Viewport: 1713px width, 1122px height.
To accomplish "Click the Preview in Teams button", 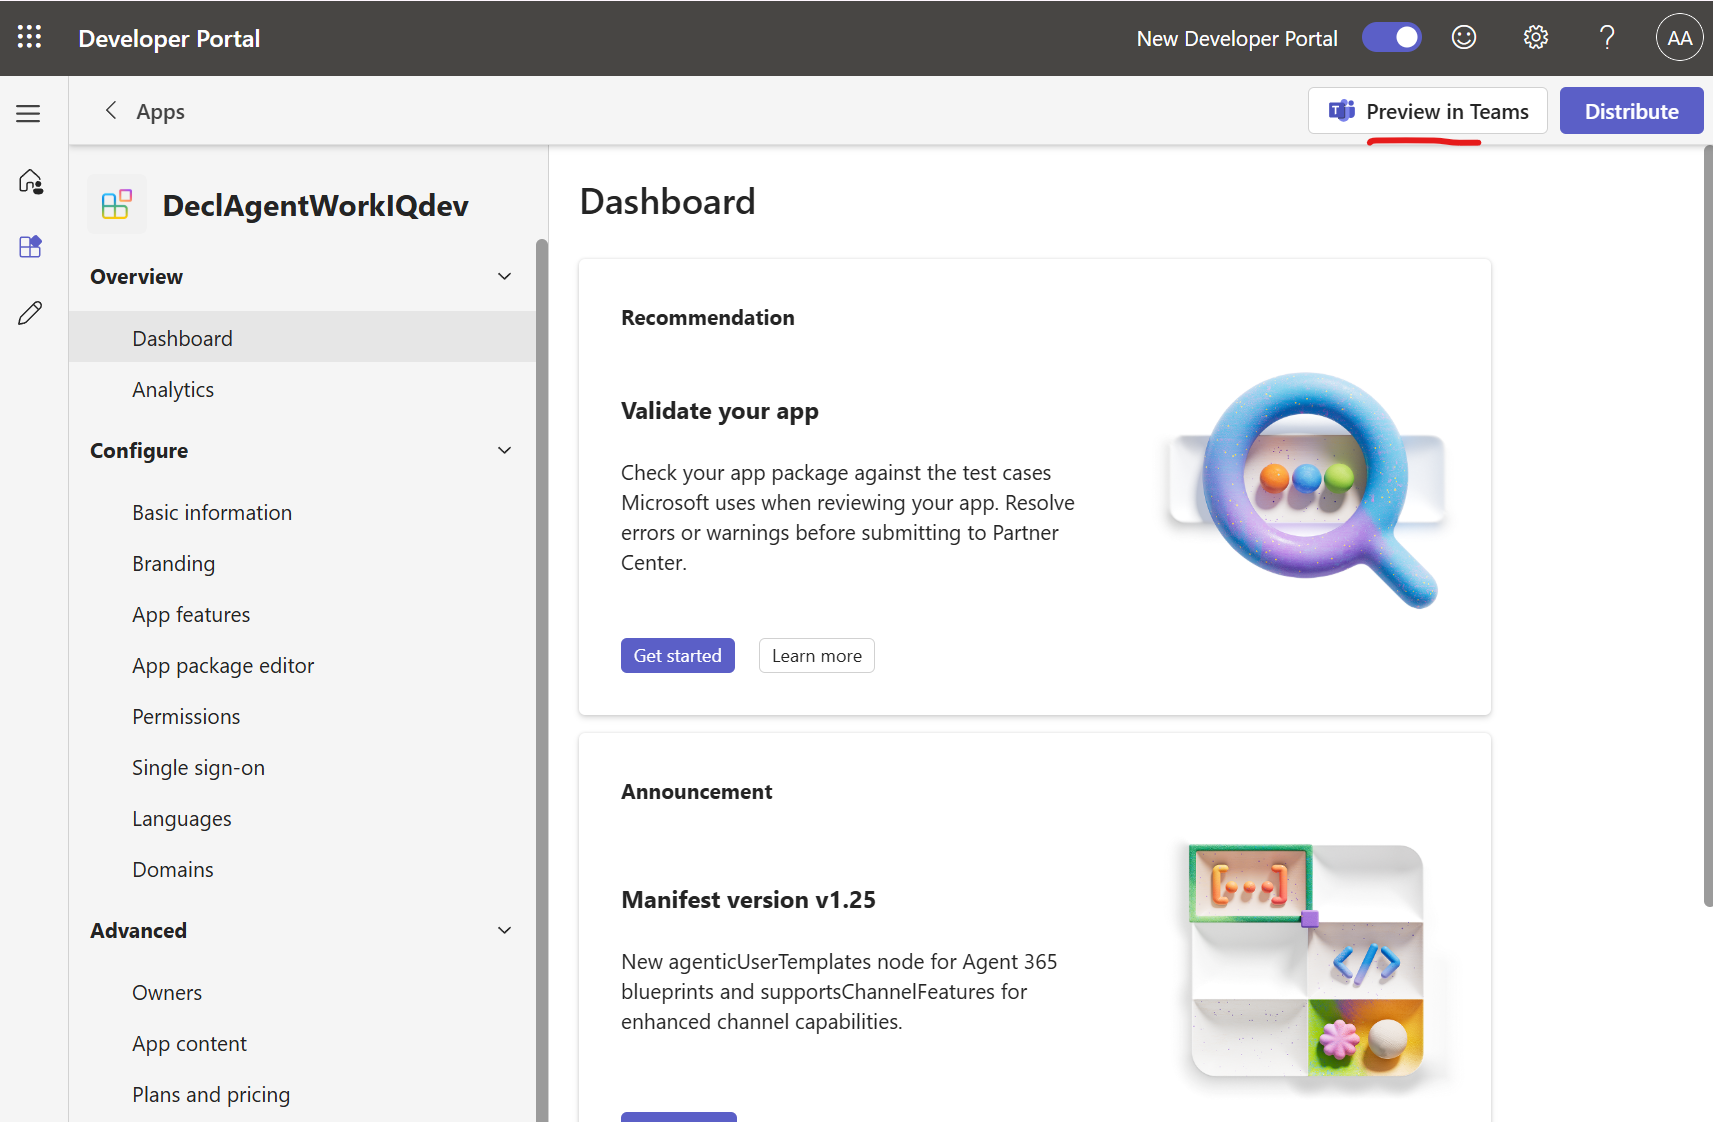I will [1427, 111].
